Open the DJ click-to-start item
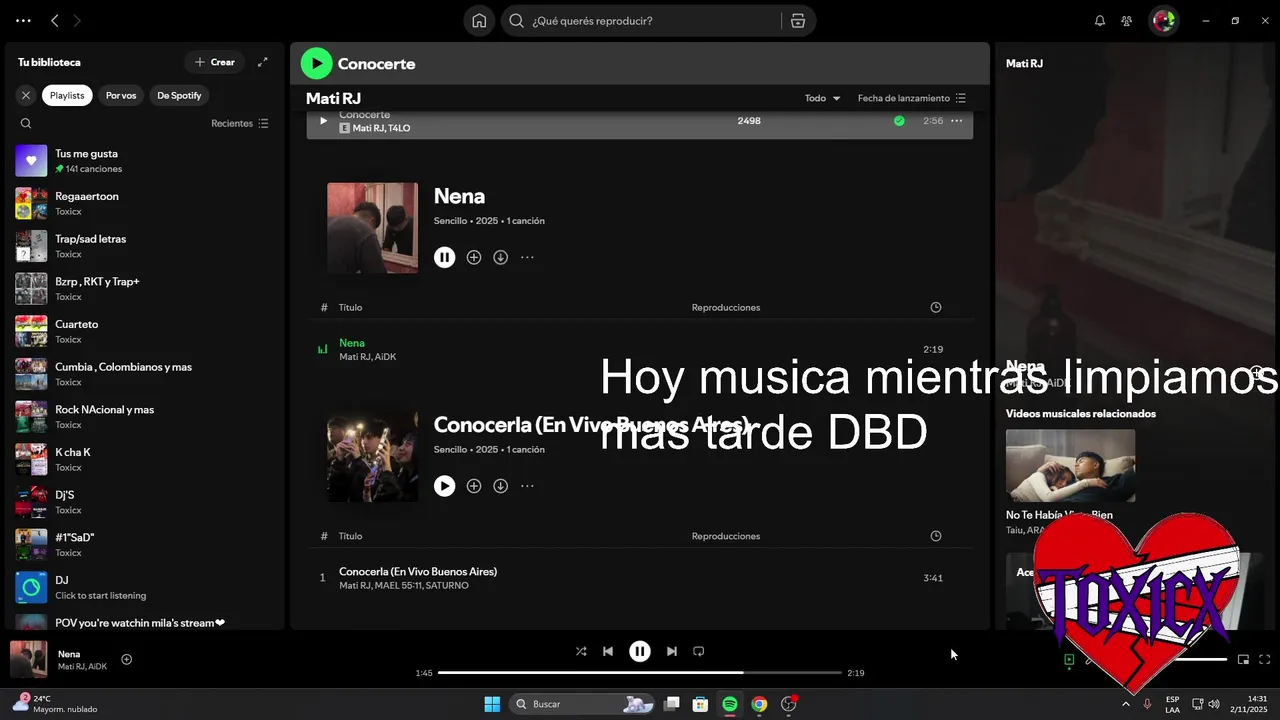The height and width of the screenshot is (720, 1280). point(145,587)
